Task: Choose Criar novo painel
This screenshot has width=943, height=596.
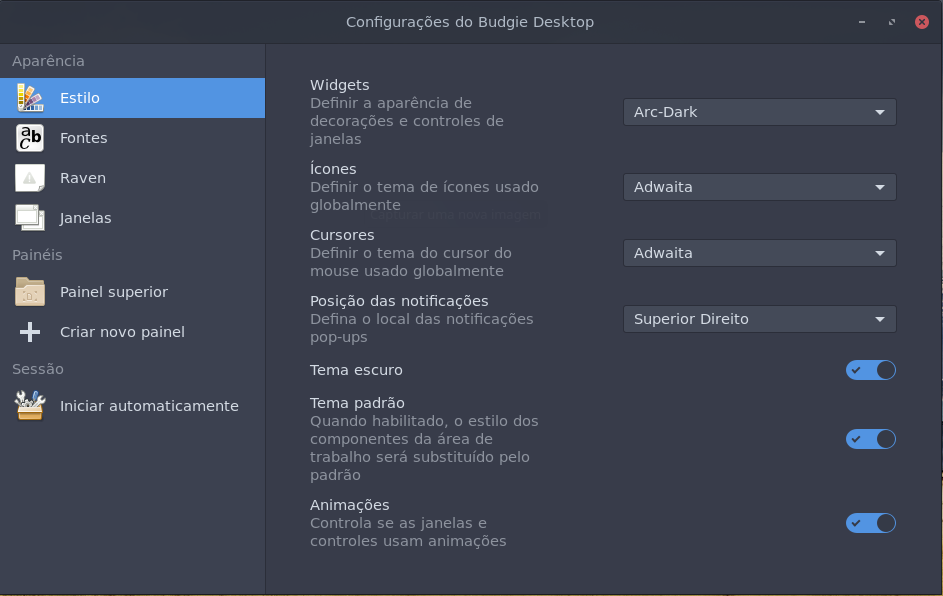Action: click(132, 332)
